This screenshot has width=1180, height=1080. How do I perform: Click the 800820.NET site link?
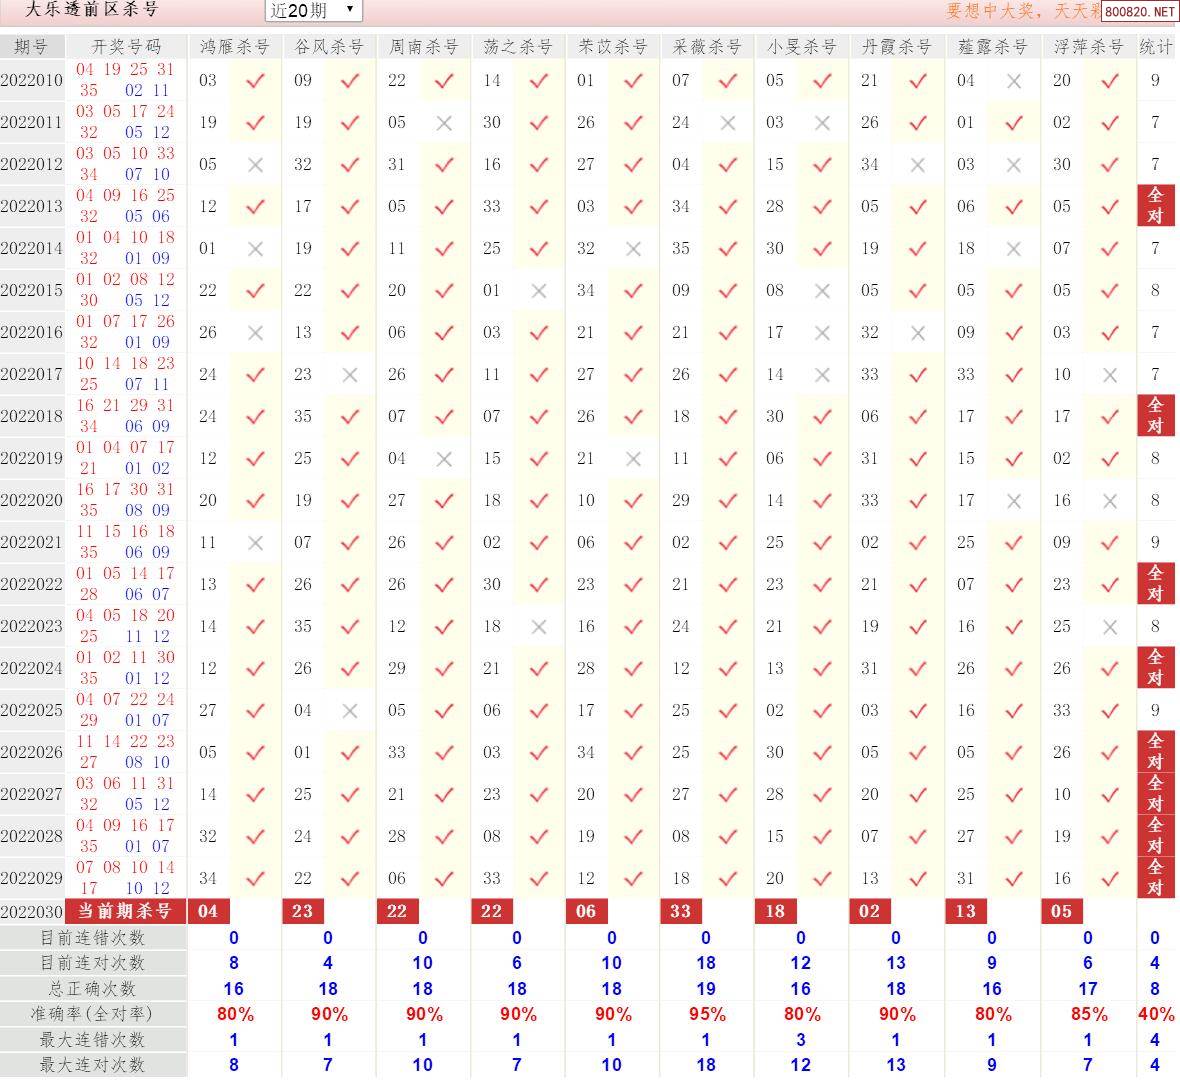pos(1140,12)
